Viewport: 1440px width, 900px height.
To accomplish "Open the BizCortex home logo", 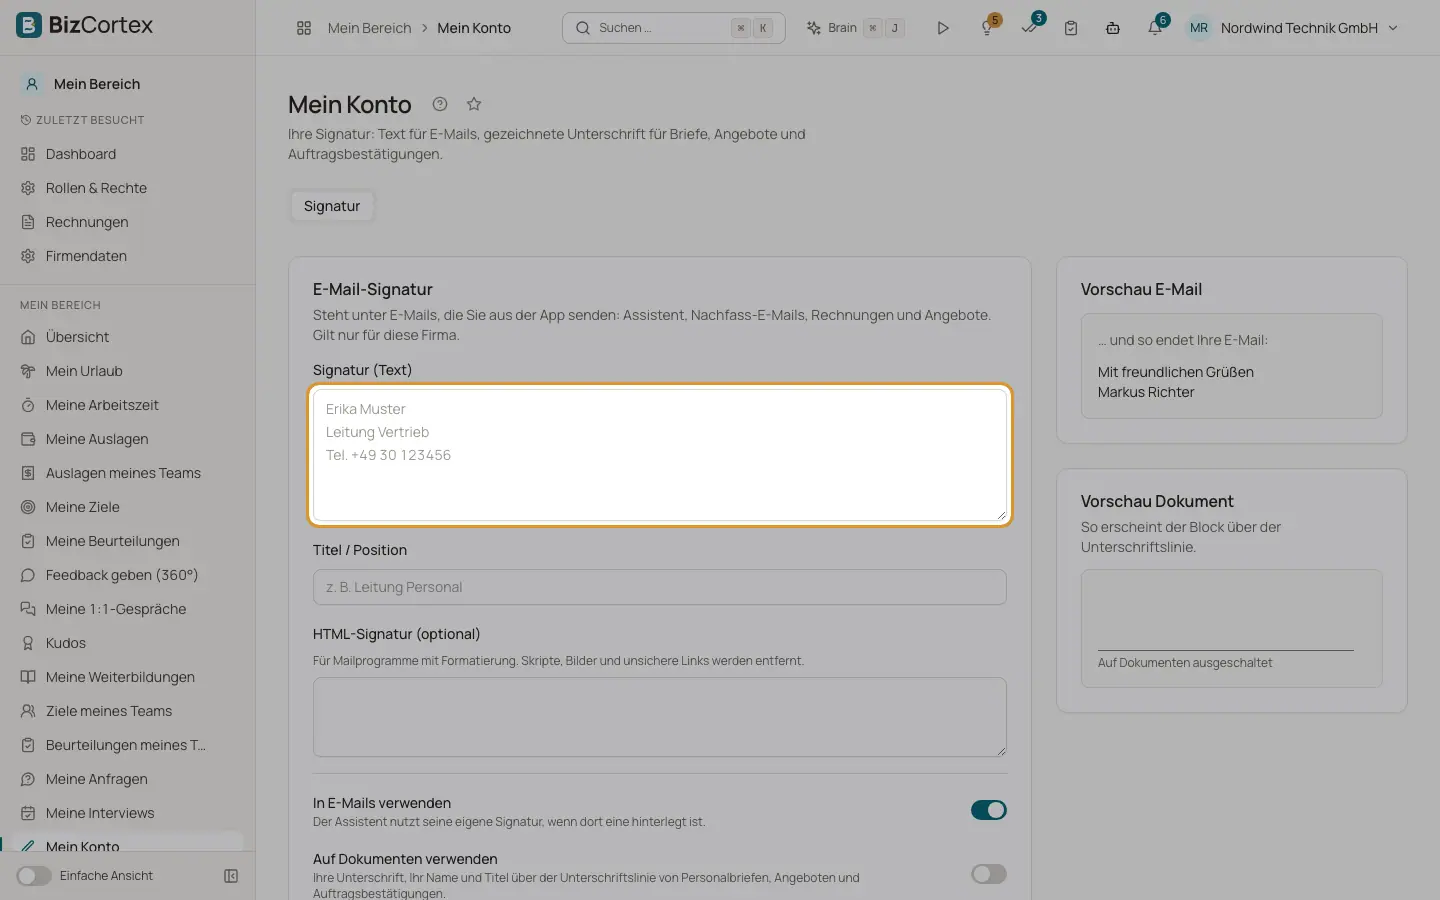I will [x=85, y=25].
